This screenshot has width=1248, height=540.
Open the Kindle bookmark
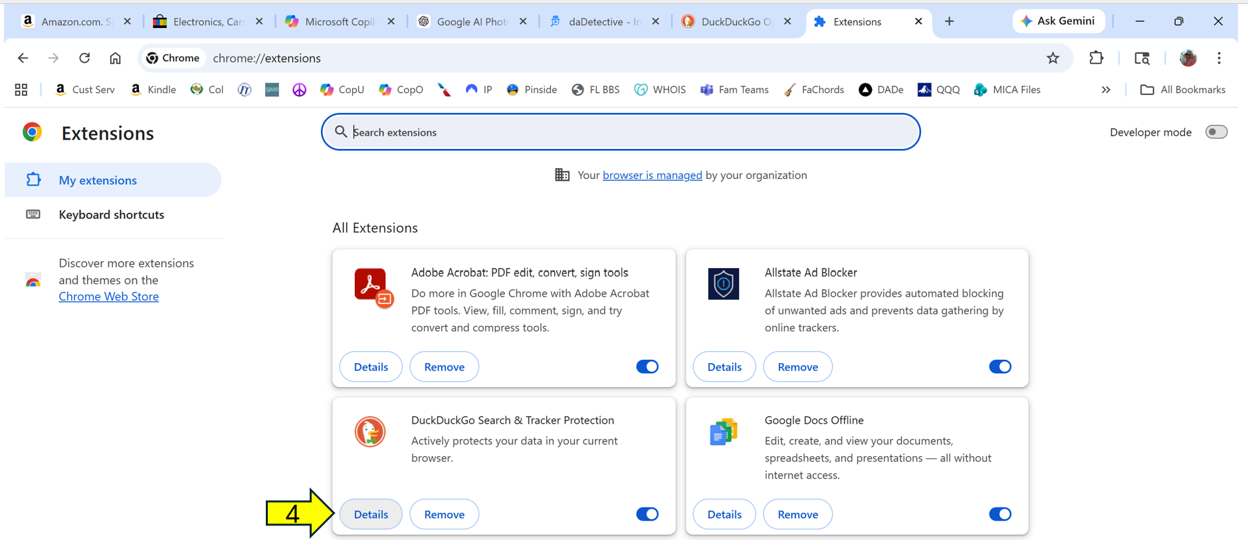point(153,90)
